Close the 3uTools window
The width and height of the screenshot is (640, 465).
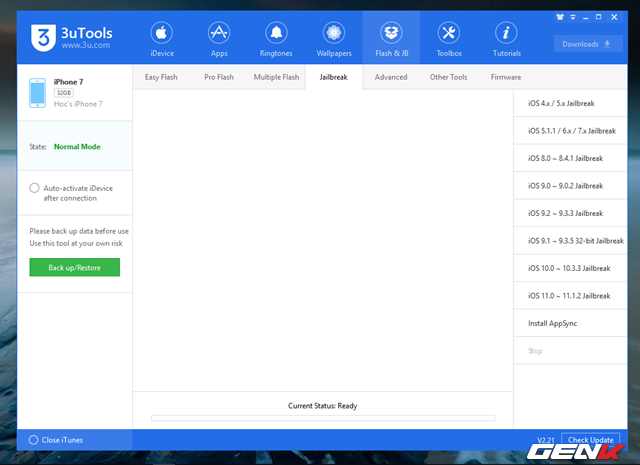pyautogui.click(x=614, y=17)
